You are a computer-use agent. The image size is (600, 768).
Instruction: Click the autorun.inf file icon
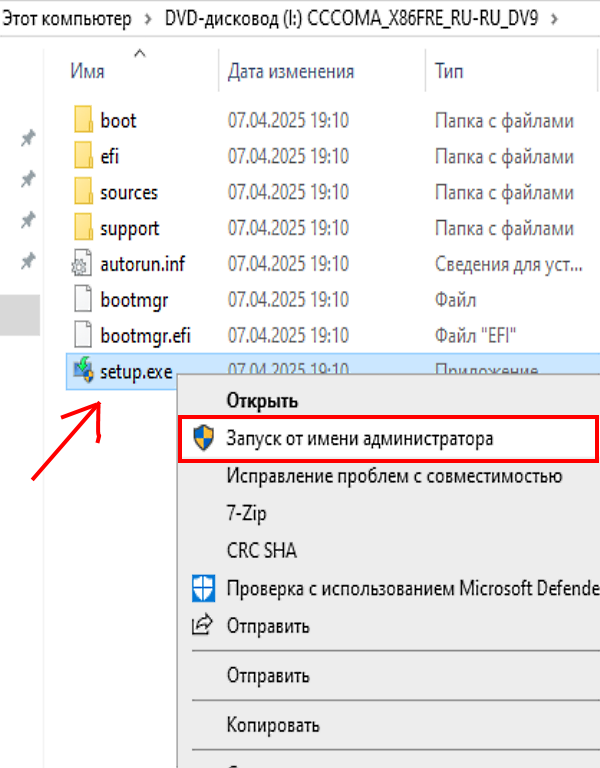coord(82,264)
